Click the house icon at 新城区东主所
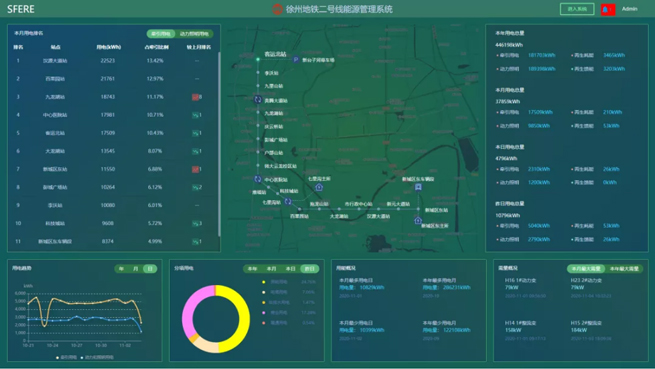 tap(418, 220)
